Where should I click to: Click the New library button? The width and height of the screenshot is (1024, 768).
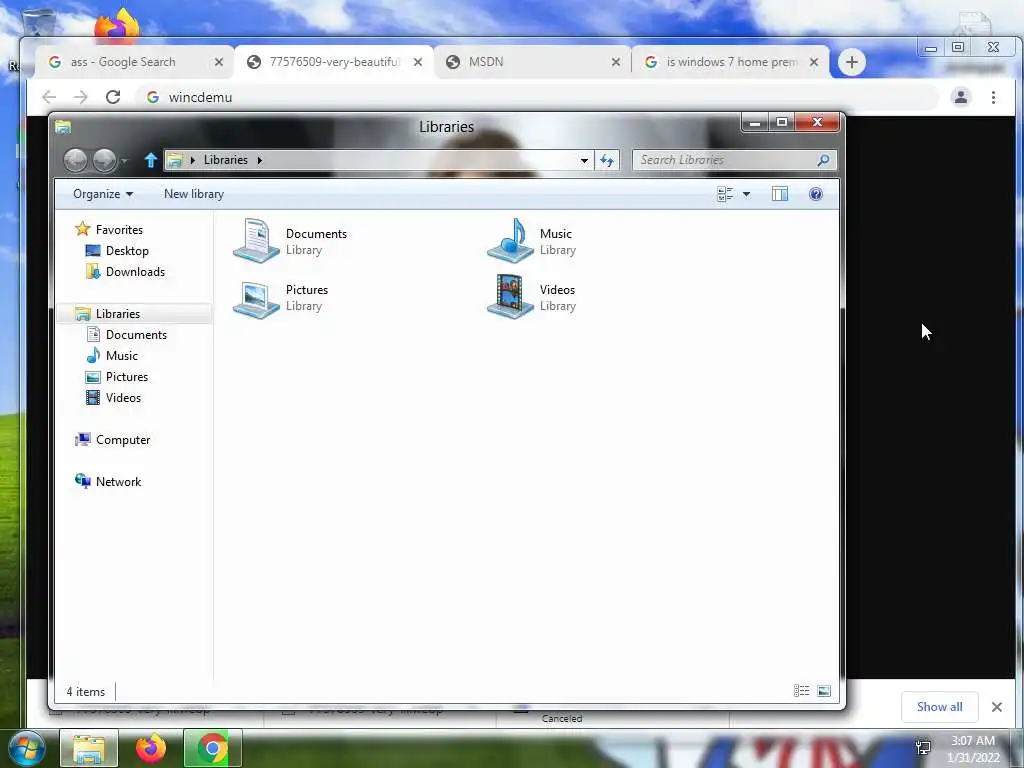(194, 194)
